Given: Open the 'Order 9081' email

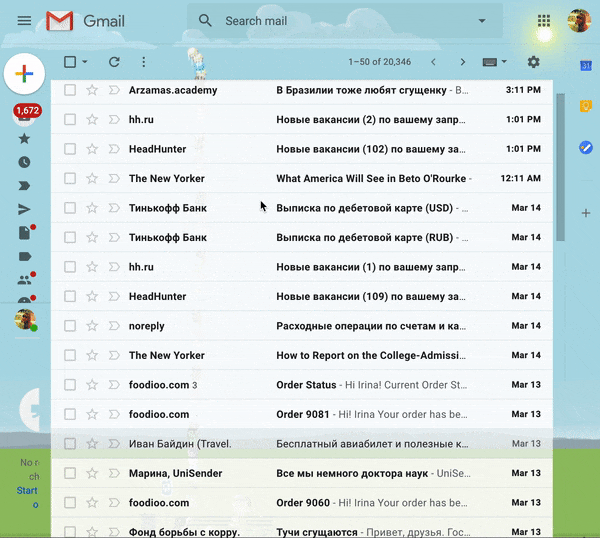Looking at the screenshot, I should (302, 414).
